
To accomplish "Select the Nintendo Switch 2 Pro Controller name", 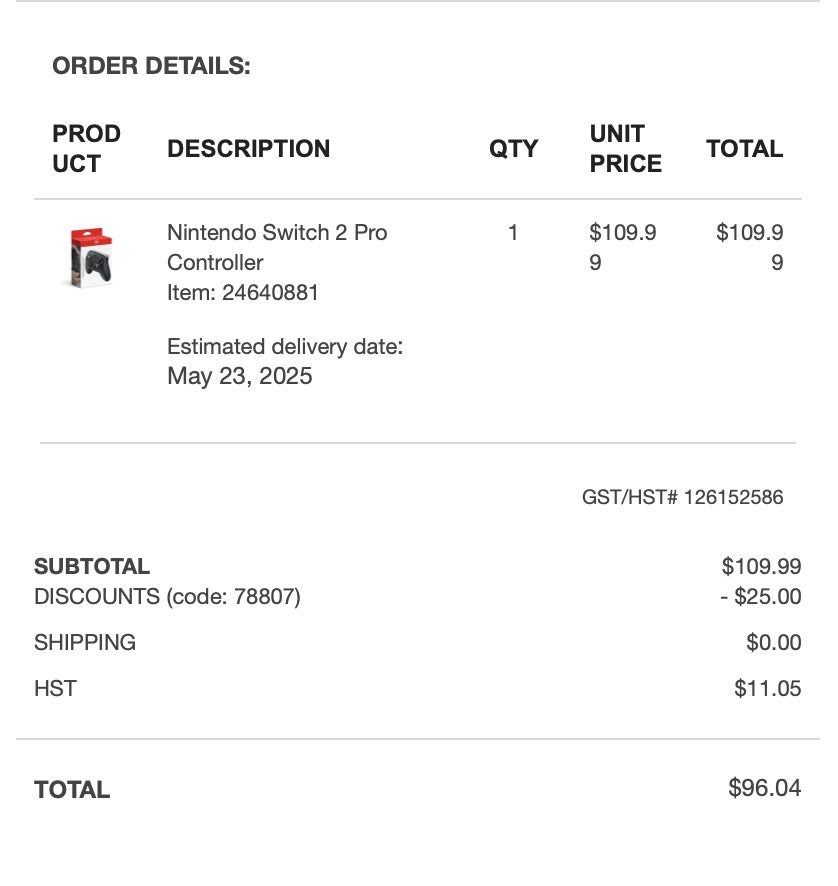I will 277,247.
